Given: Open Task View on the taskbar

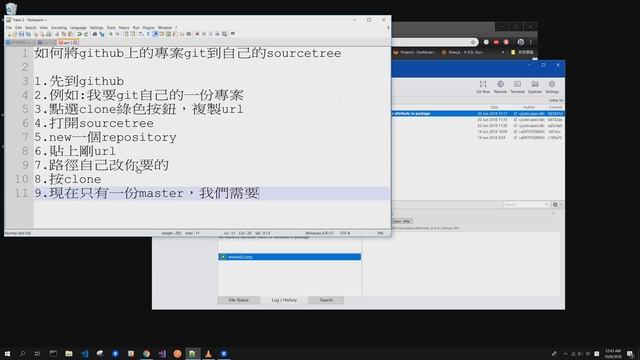Looking at the screenshot, I should [37, 353].
